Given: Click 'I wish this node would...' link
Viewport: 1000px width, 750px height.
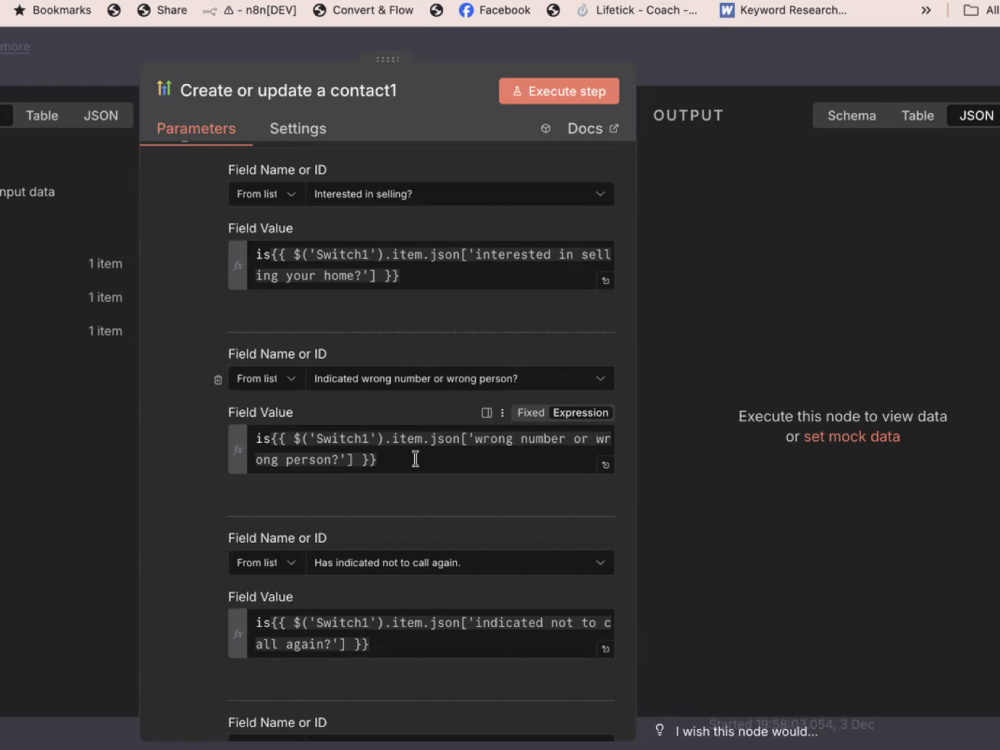Looking at the screenshot, I should (x=746, y=732).
